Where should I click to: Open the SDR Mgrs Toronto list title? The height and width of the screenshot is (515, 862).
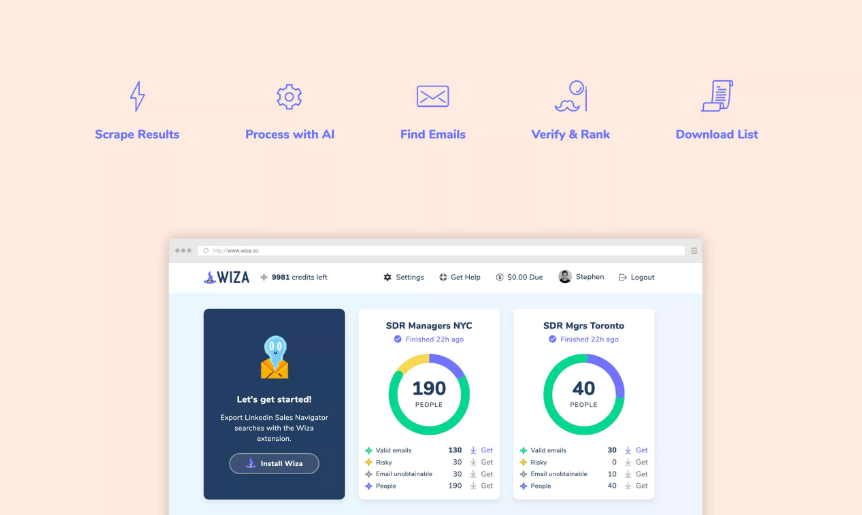pyautogui.click(x=584, y=325)
